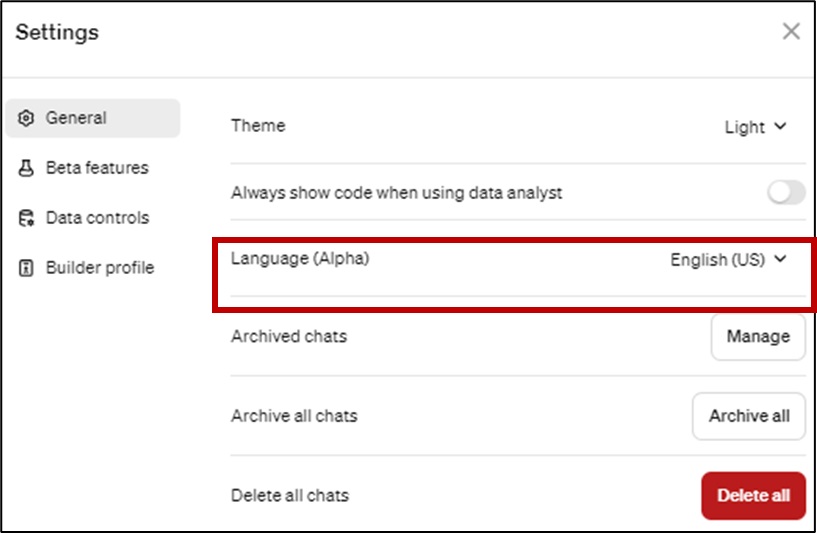Open the Theme dropdown showing Light
Viewport: 817px width, 533px height.
click(x=755, y=127)
